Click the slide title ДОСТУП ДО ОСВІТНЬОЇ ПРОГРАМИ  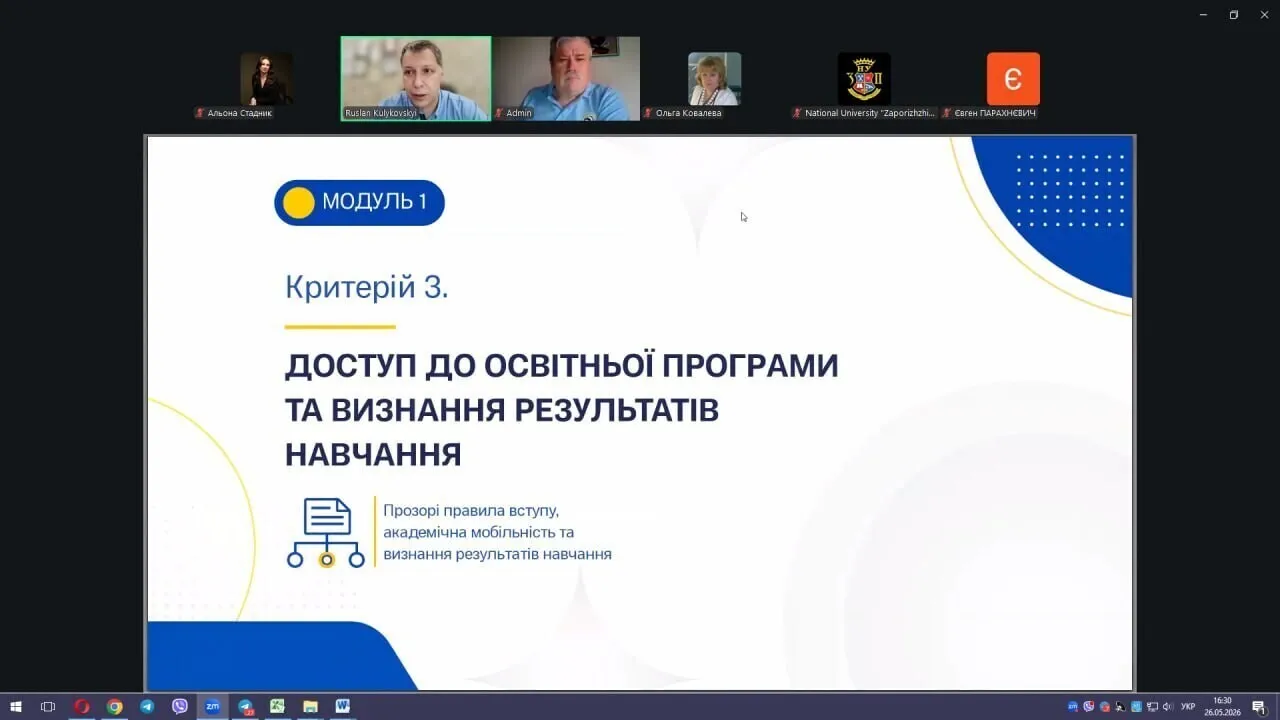562,365
